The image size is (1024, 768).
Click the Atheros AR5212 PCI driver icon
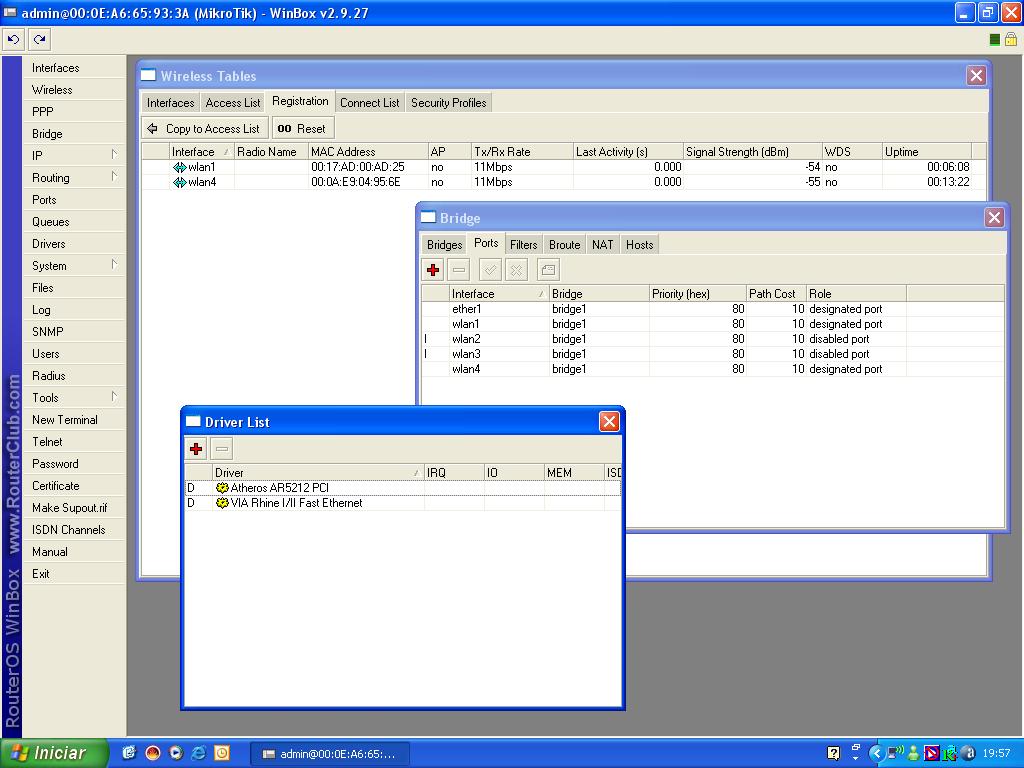tap(222, 488)
